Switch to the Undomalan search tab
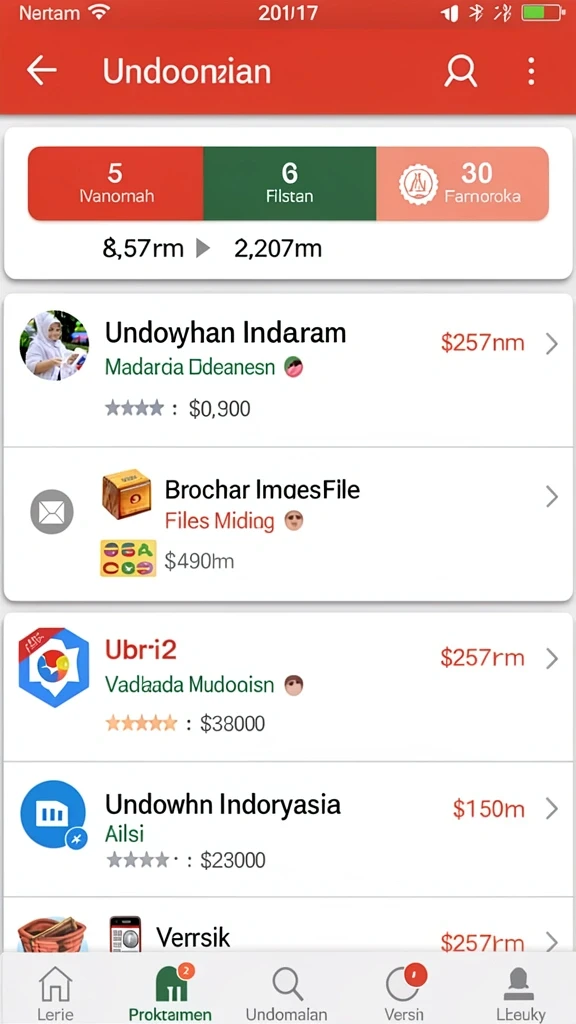 point(286,993)
